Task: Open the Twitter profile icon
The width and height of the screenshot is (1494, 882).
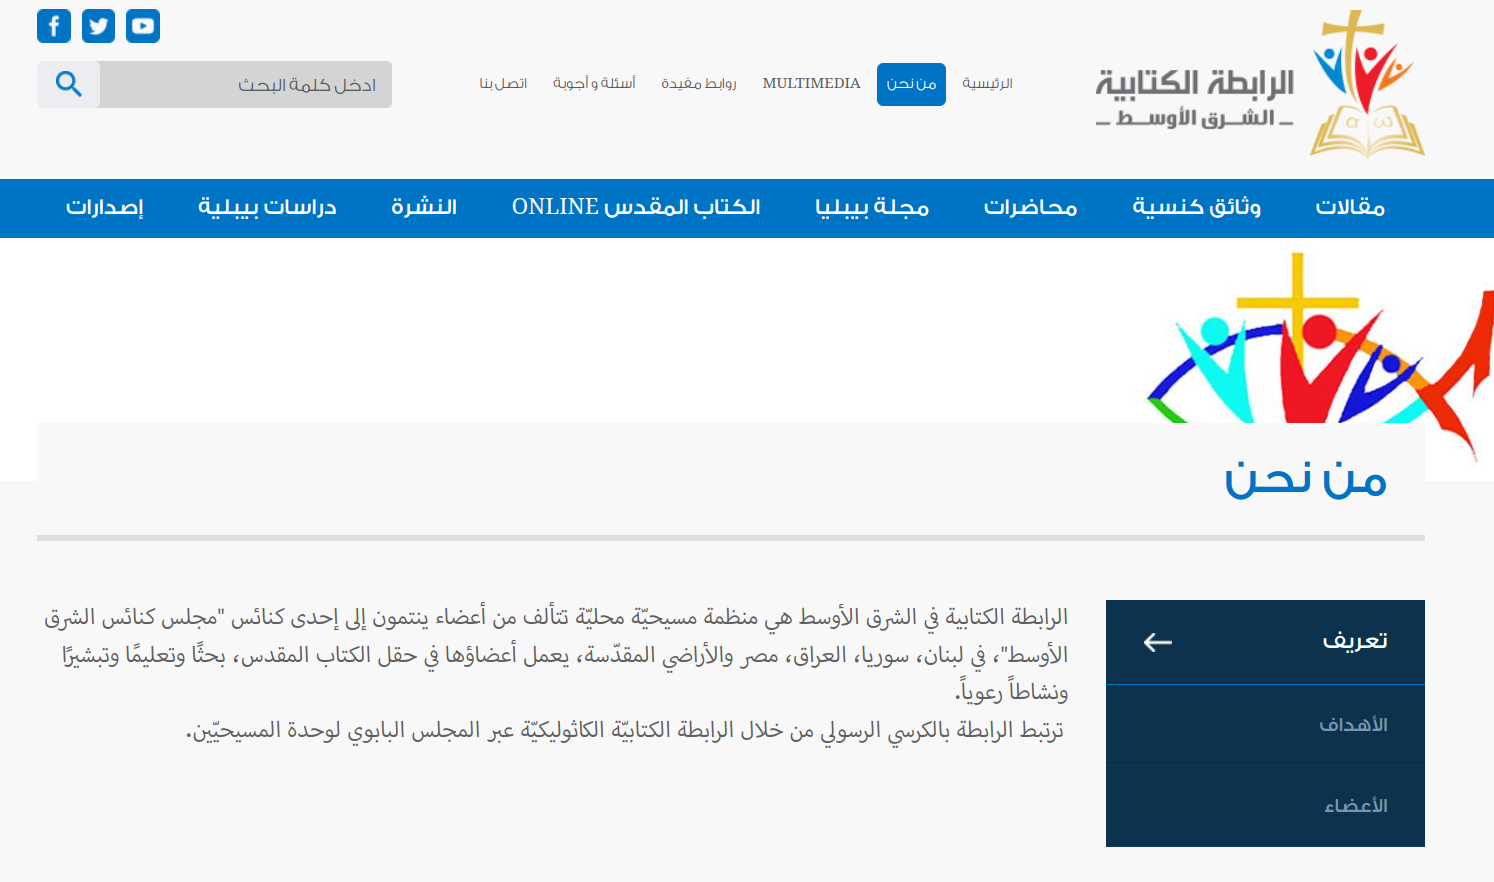Action: click(x=98, y=26)
